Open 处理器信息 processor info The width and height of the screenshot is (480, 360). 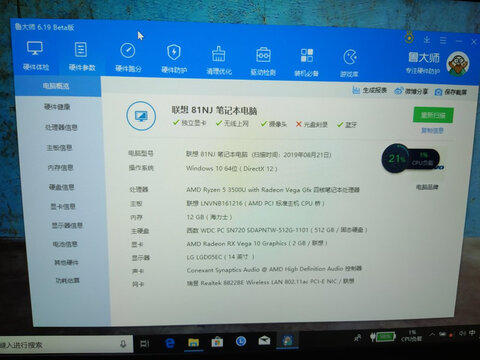click(x=61, y=127)
